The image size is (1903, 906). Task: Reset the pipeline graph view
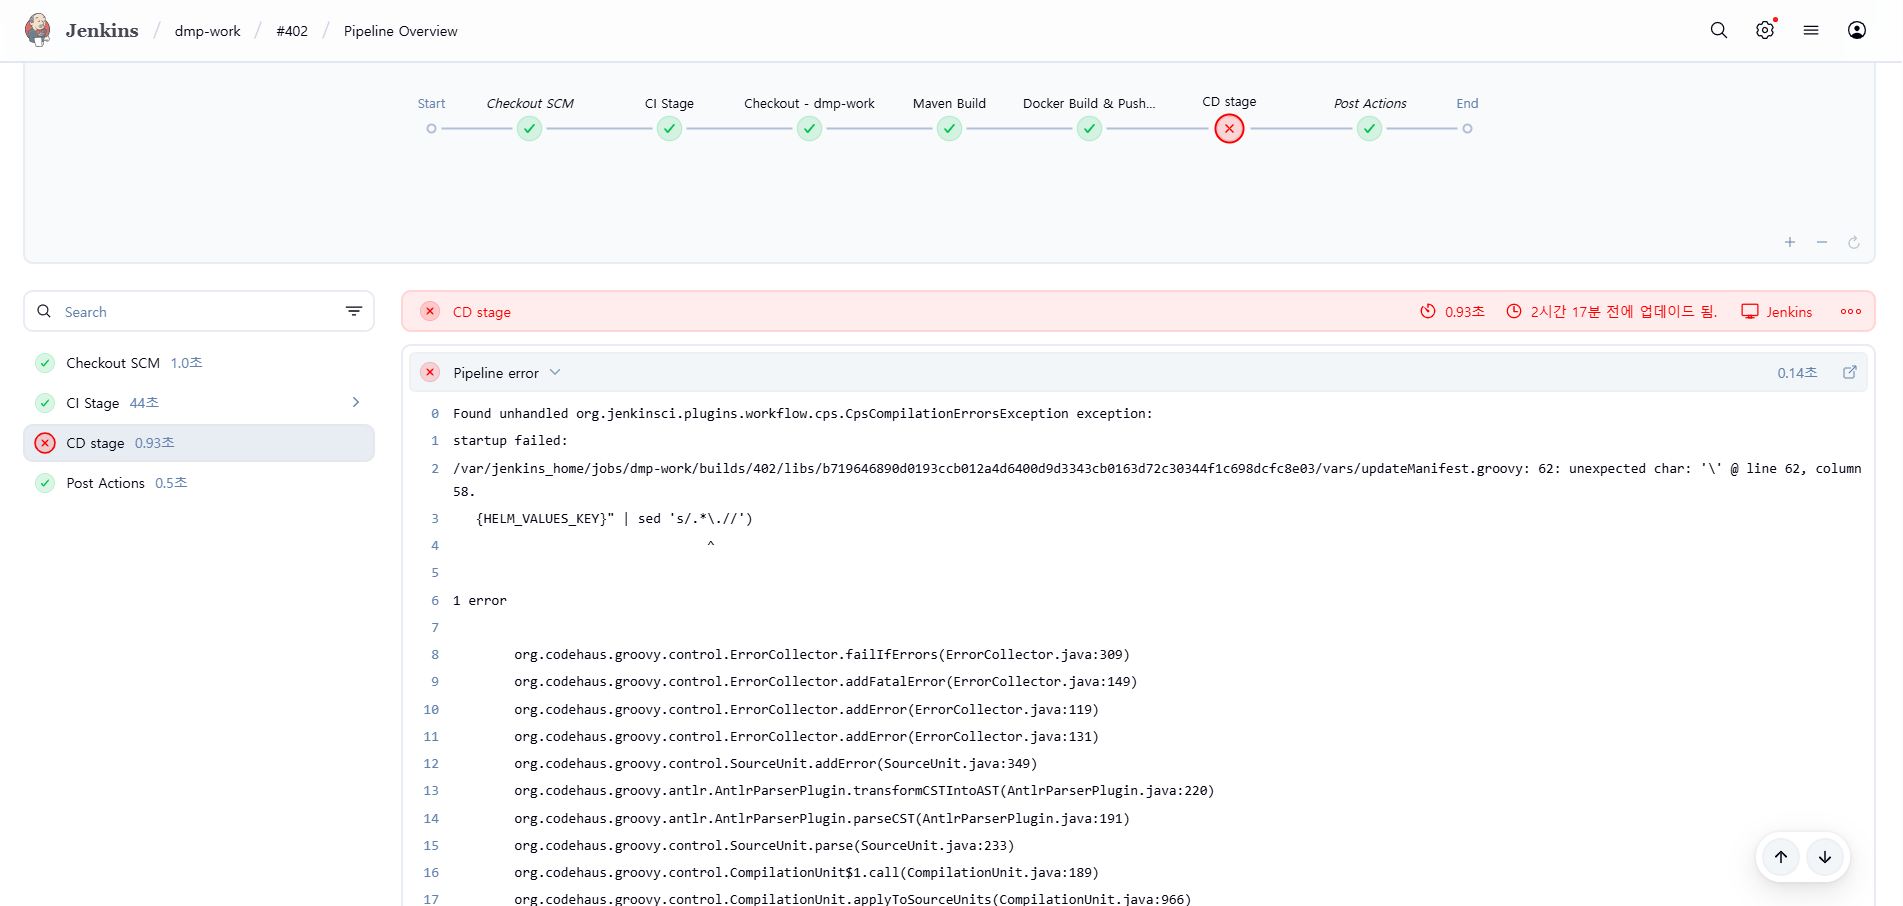click(1853, 242)
